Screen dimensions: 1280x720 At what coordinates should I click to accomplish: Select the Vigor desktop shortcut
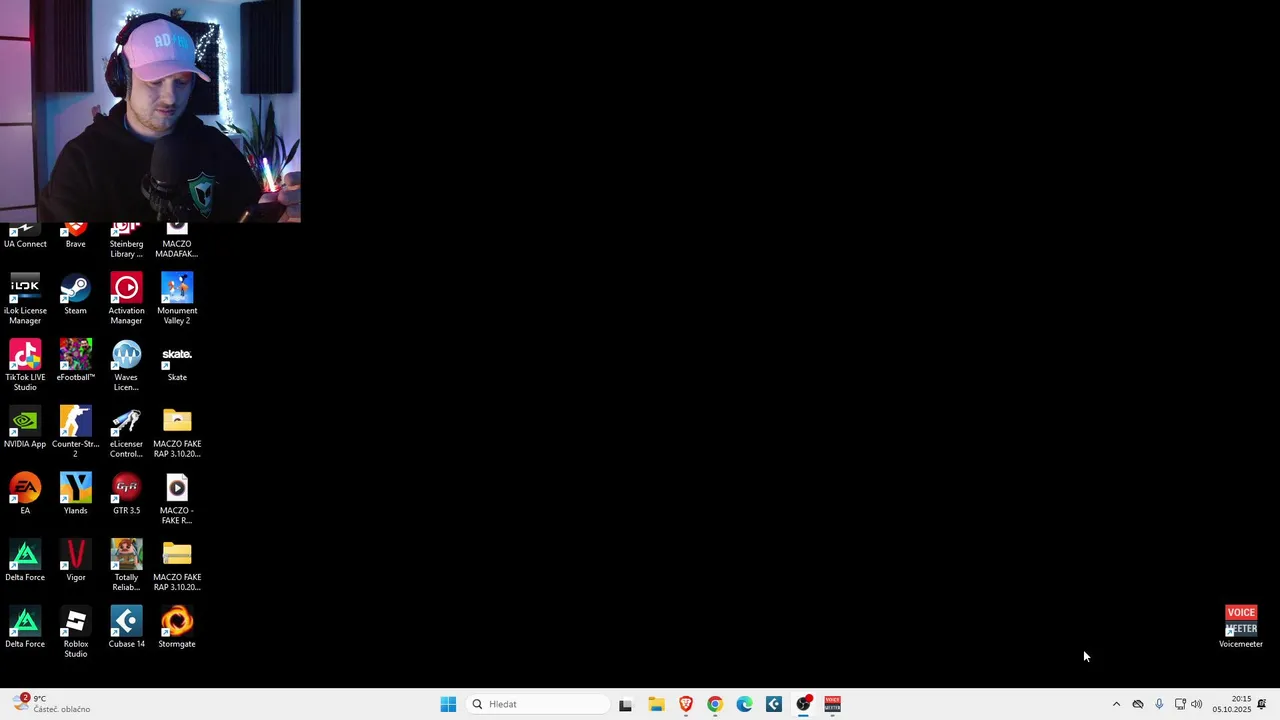(x=75, y=560)
